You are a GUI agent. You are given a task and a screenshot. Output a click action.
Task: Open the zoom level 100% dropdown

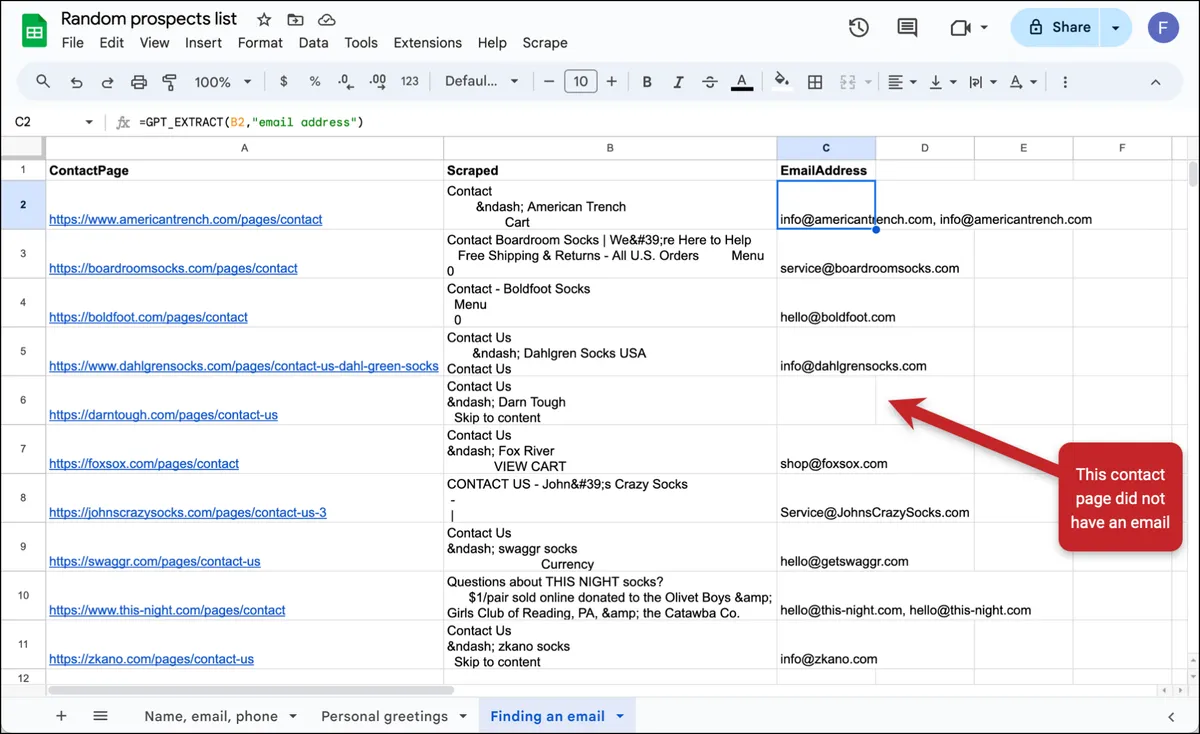coord(222,82)
